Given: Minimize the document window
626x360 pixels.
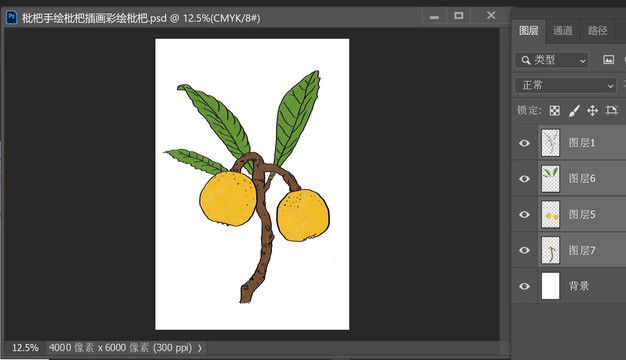Looking at the screenshot, I should (434, 16).
